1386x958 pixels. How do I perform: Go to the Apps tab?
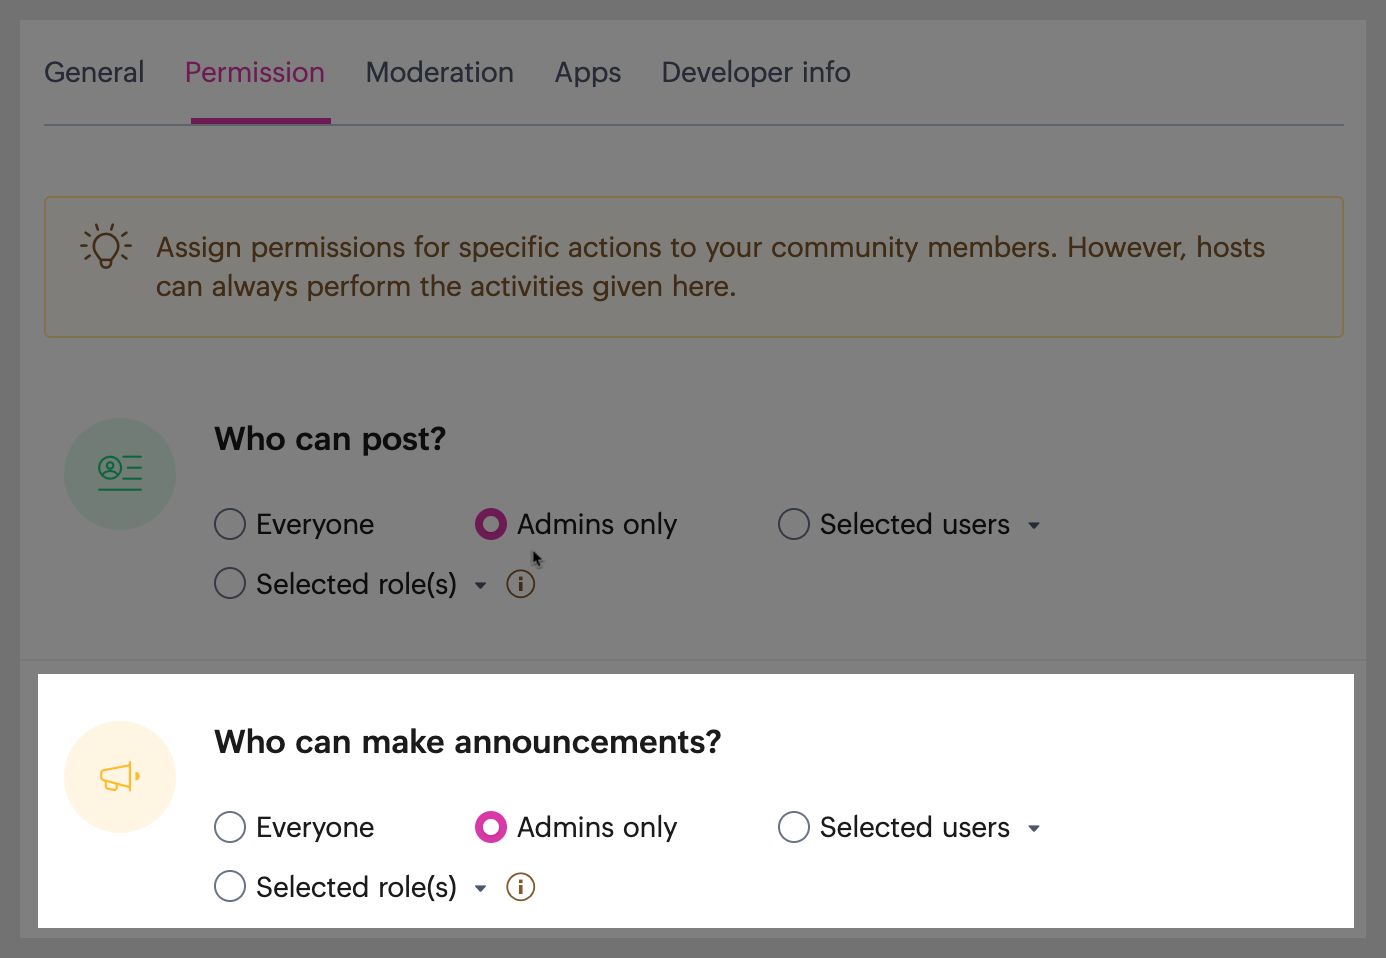point(588,73)
